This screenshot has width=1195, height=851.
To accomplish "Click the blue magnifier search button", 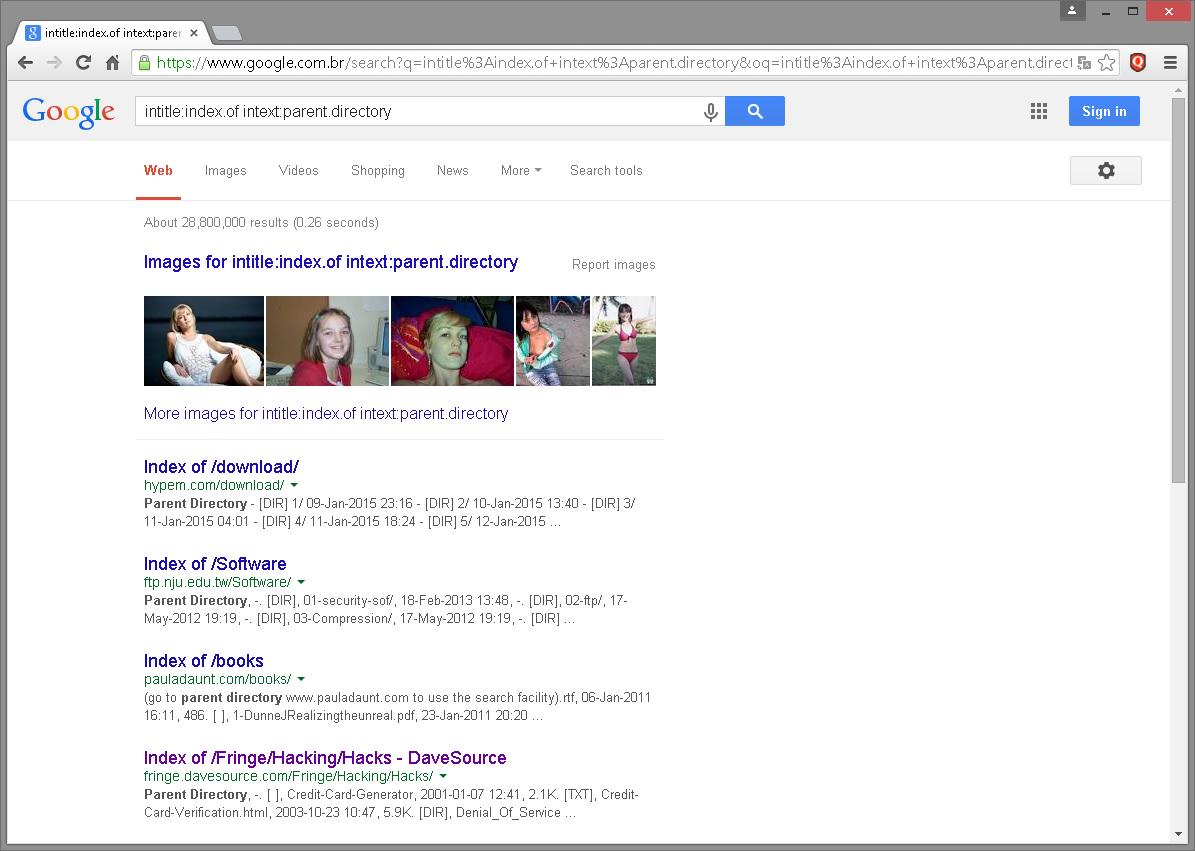I will click(x=754, y=111).
